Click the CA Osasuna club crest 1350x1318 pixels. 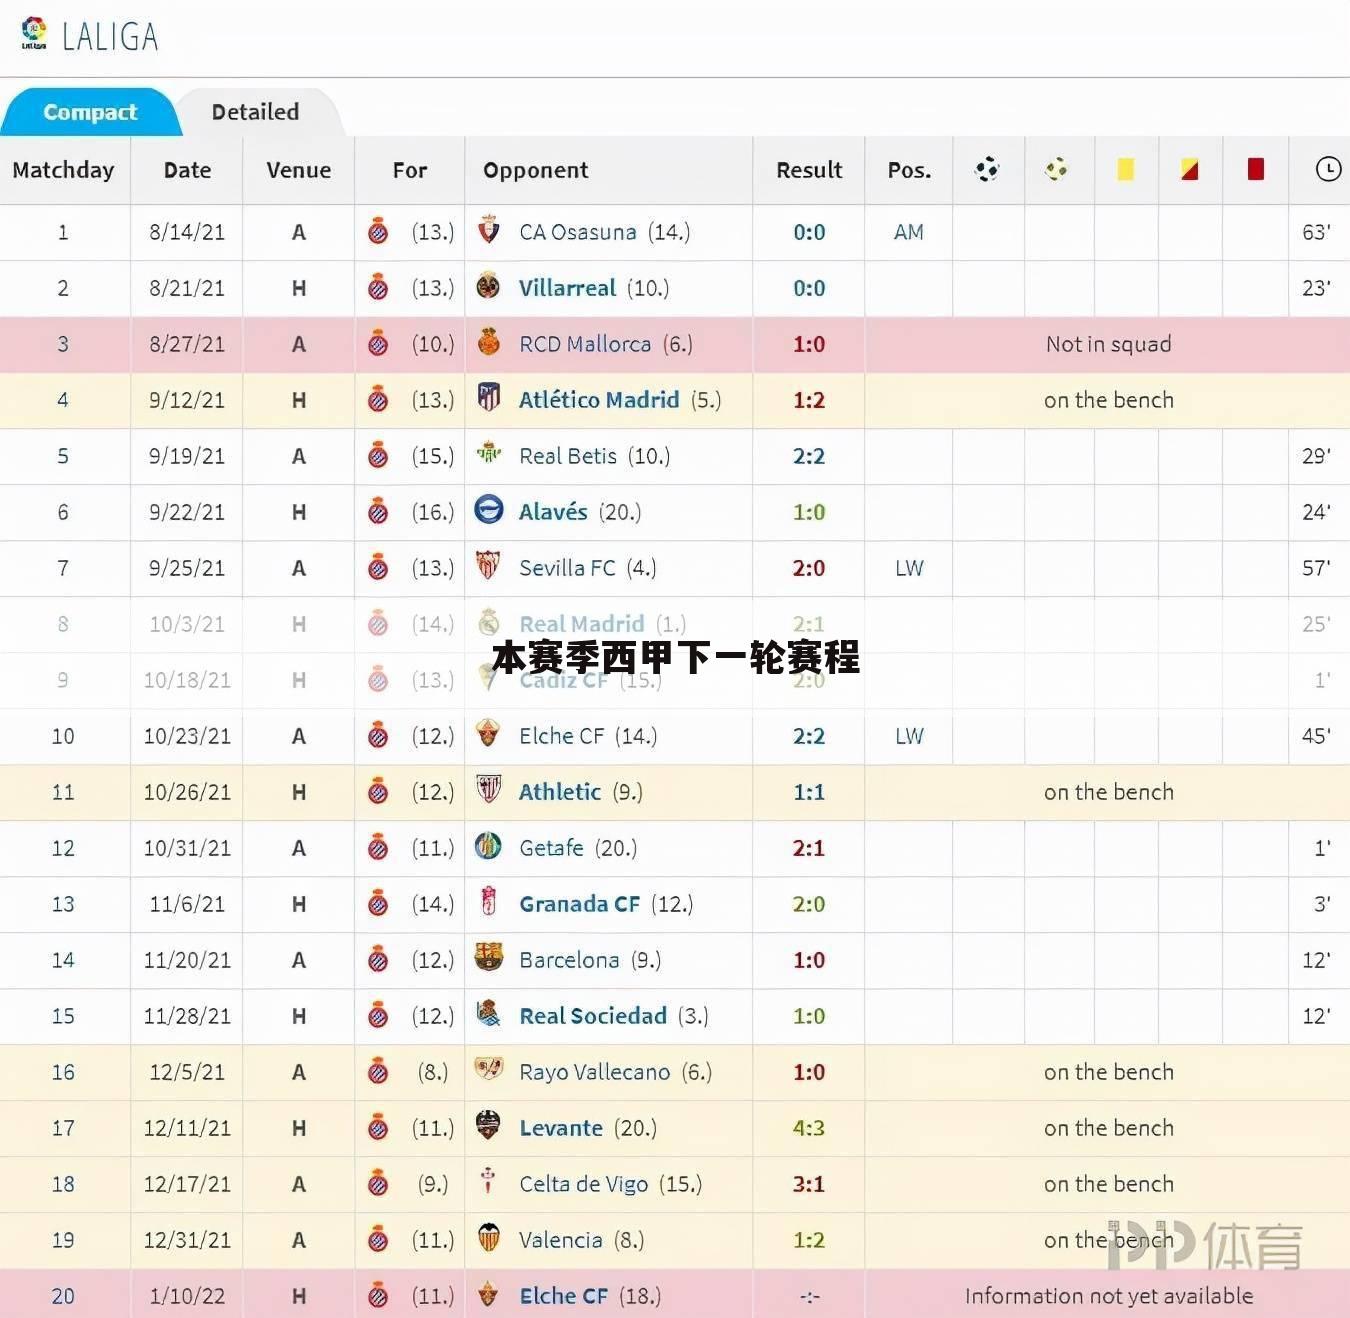(488, 231)
